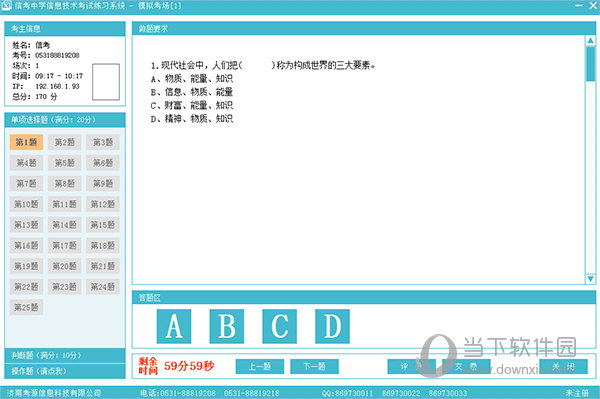Select answer D in the answer area
600x399 pixels.
tap(332, 326)
